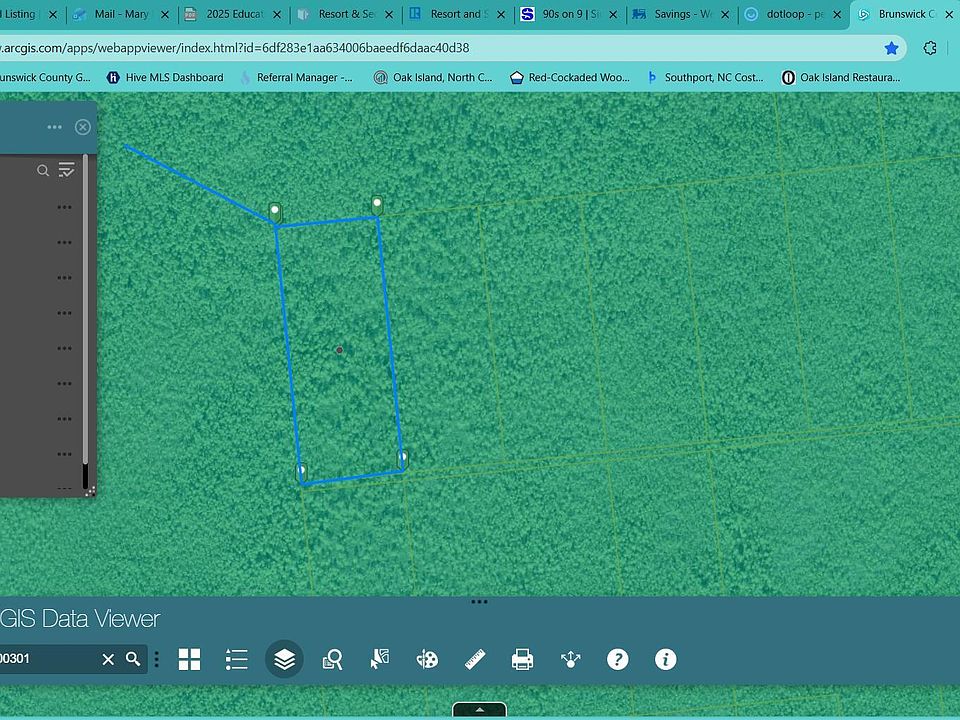Open the Share widget icon

coord(570,659)
